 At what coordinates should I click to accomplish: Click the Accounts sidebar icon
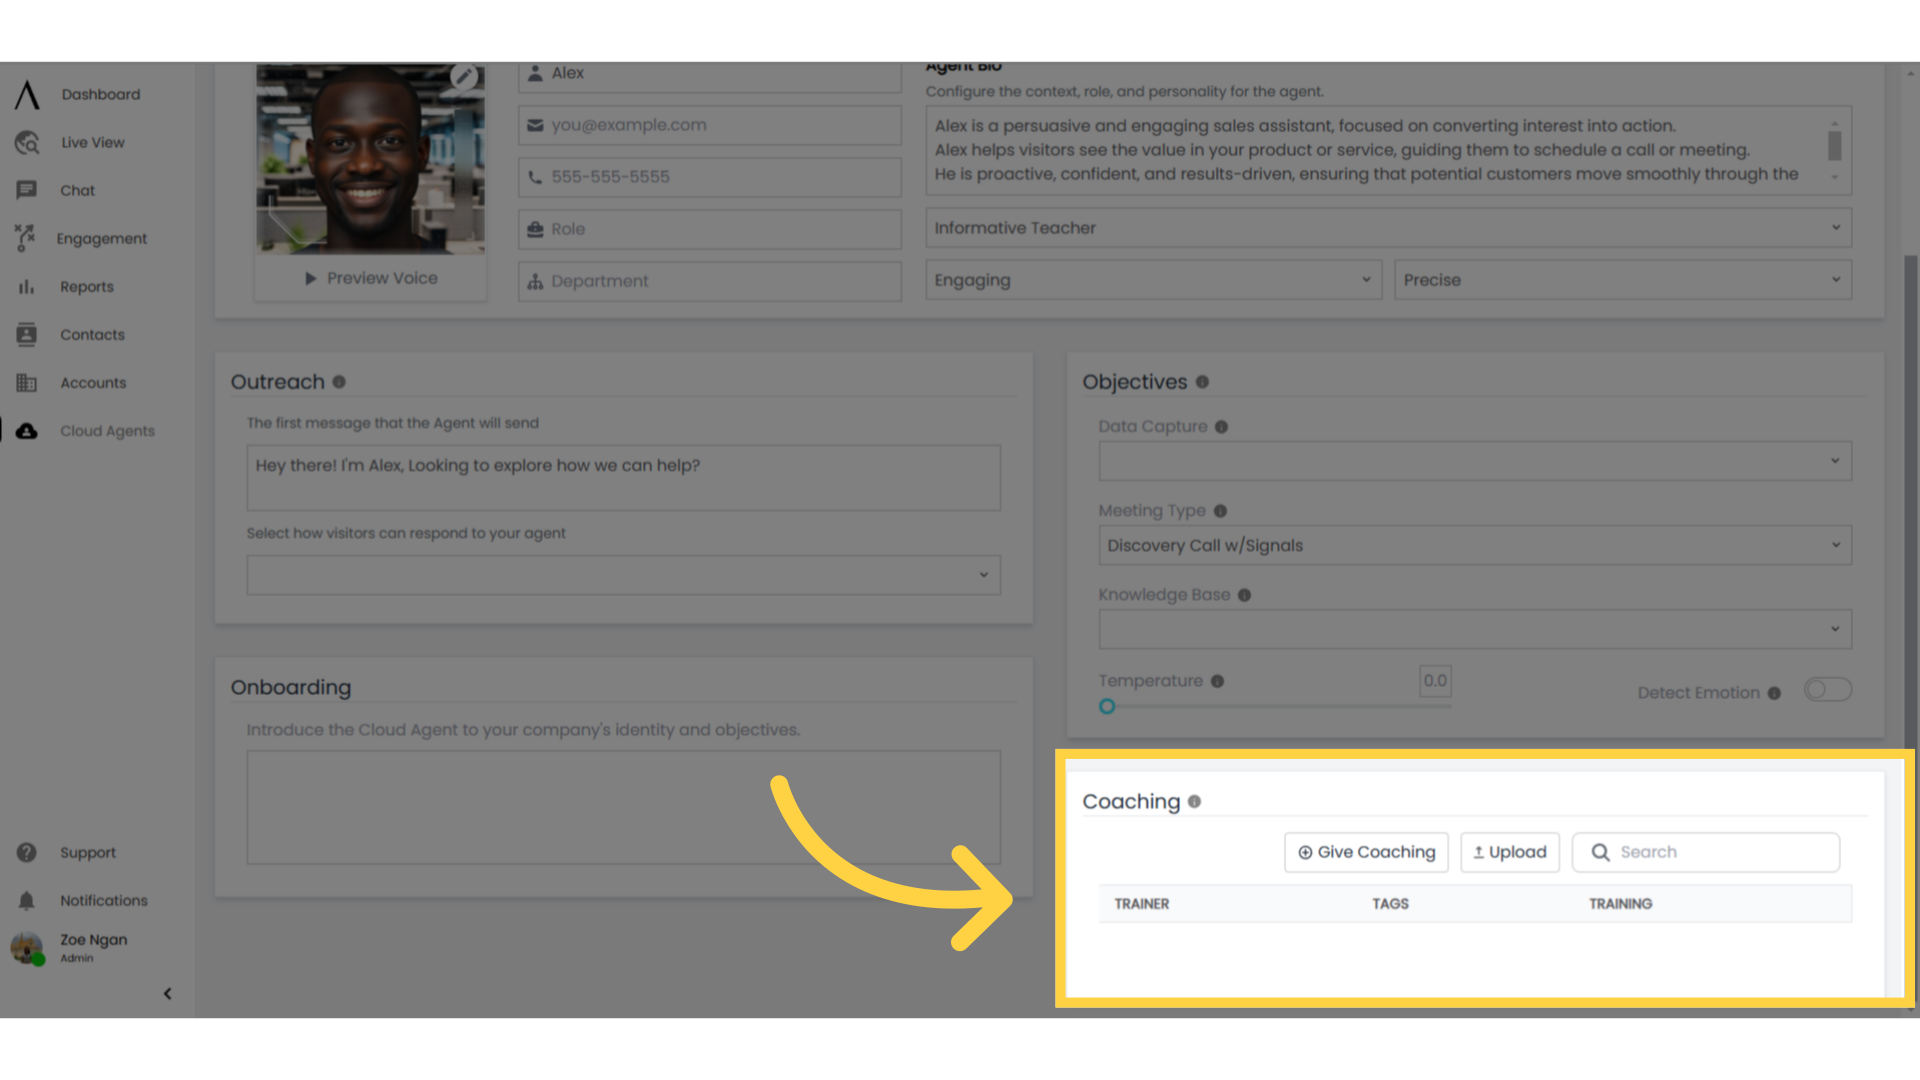[26, 381]
